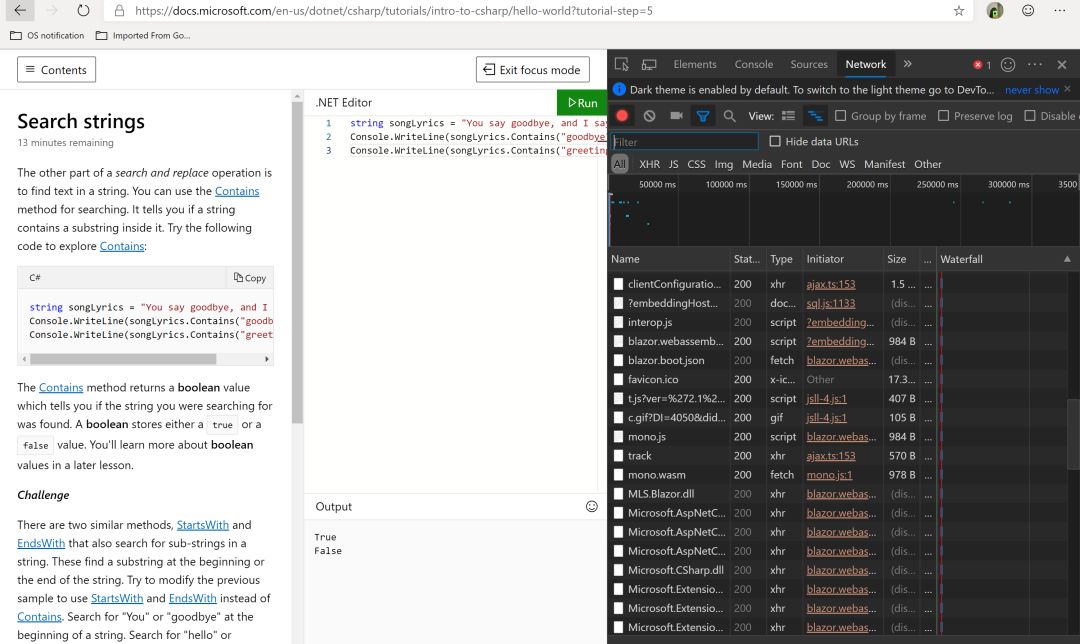The image size is (1080, 644).
Task: Click the article vertical scrollbar
Action: pyautogui.click(x=297, y=262)
